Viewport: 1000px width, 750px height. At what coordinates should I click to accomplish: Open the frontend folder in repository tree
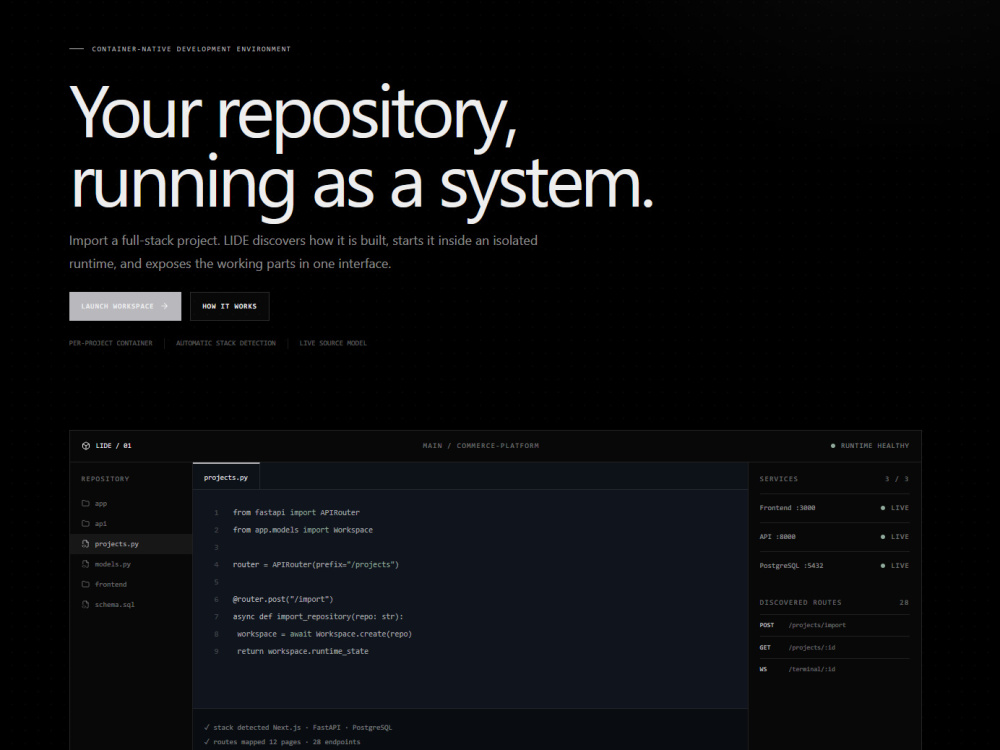pos(131,584)
